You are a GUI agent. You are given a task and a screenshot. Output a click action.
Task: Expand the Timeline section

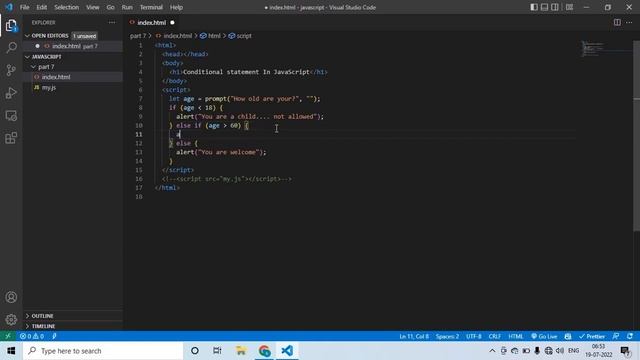point(43,326)
